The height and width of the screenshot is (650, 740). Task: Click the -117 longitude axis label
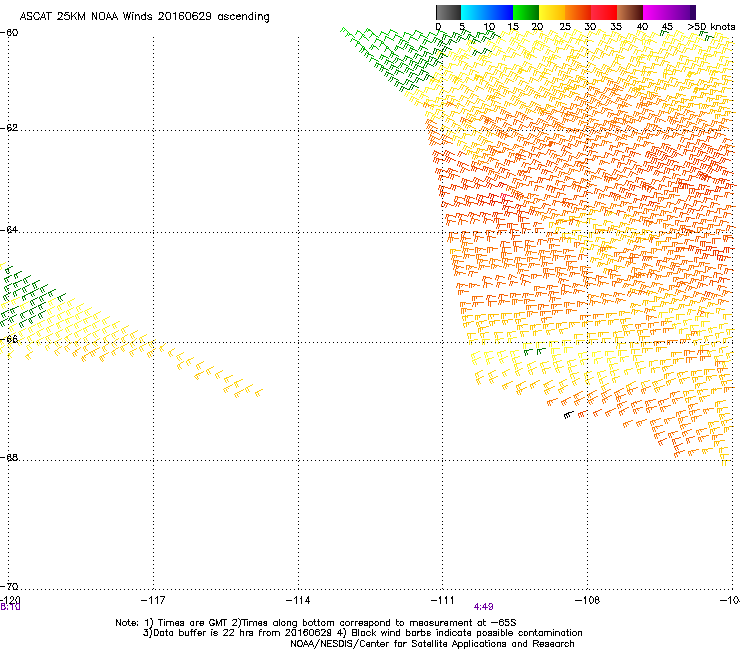pos(153,600)
